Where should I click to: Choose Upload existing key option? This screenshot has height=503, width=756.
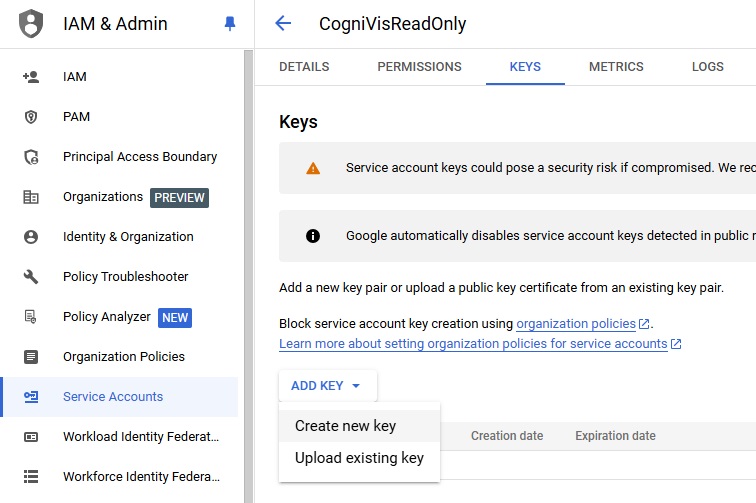pyautogui.click(x=359, y=458)
